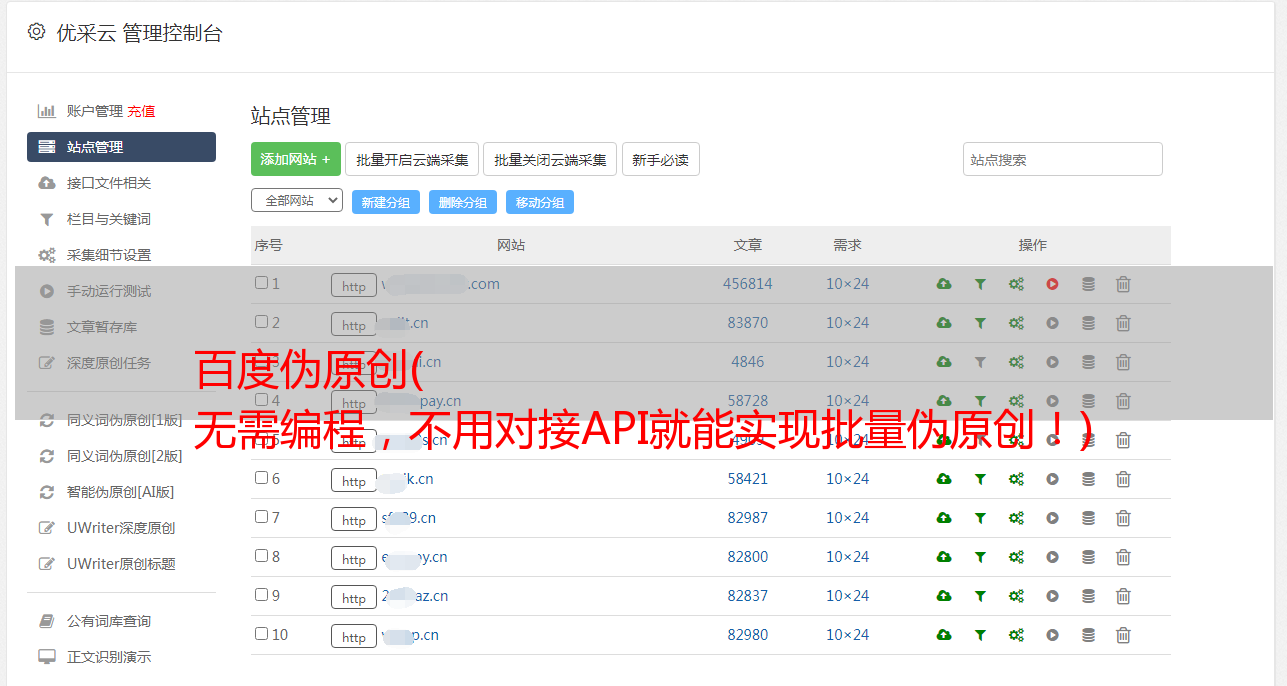The height and width of the screenshot is (686, 1287).
Task: Click the gray filter icon in the 4846 row
Action: pyautogui.click(x=980, y=362)
